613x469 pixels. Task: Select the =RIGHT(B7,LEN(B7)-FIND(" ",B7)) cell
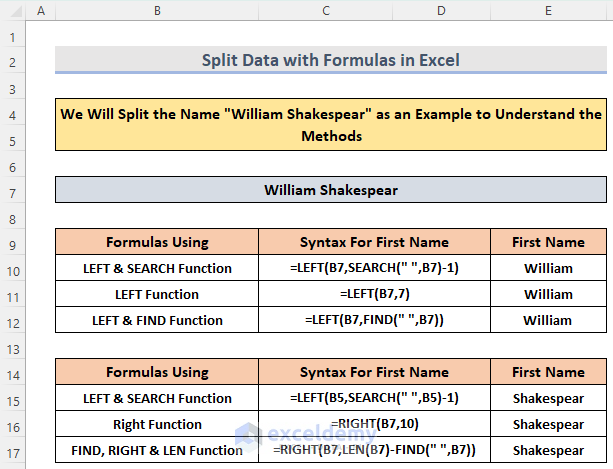pos(374,450)
